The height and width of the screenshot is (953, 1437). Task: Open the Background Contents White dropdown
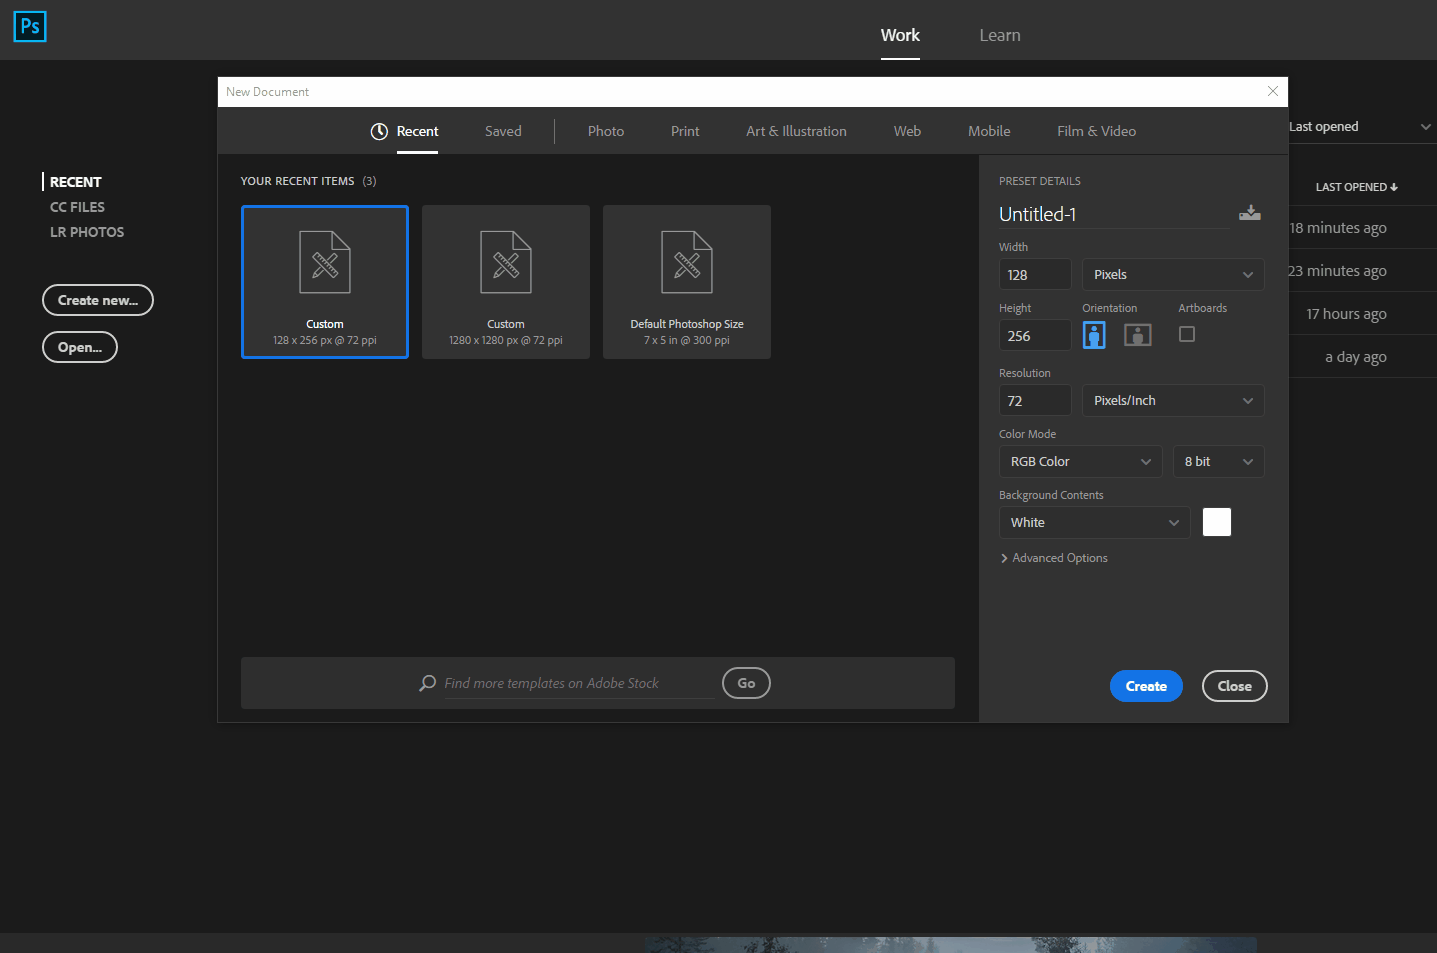click(1095, 522)
